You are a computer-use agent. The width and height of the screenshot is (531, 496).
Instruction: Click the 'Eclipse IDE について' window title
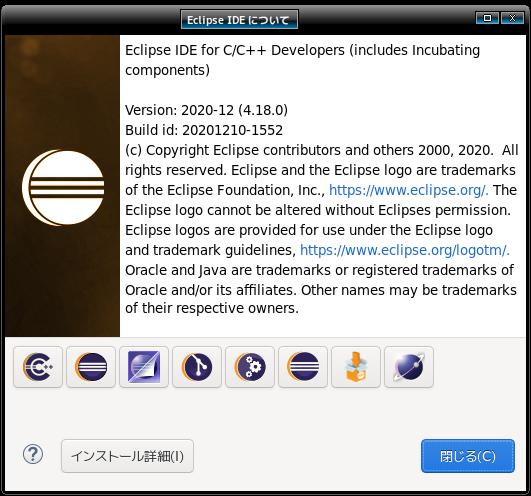point(239,20)
